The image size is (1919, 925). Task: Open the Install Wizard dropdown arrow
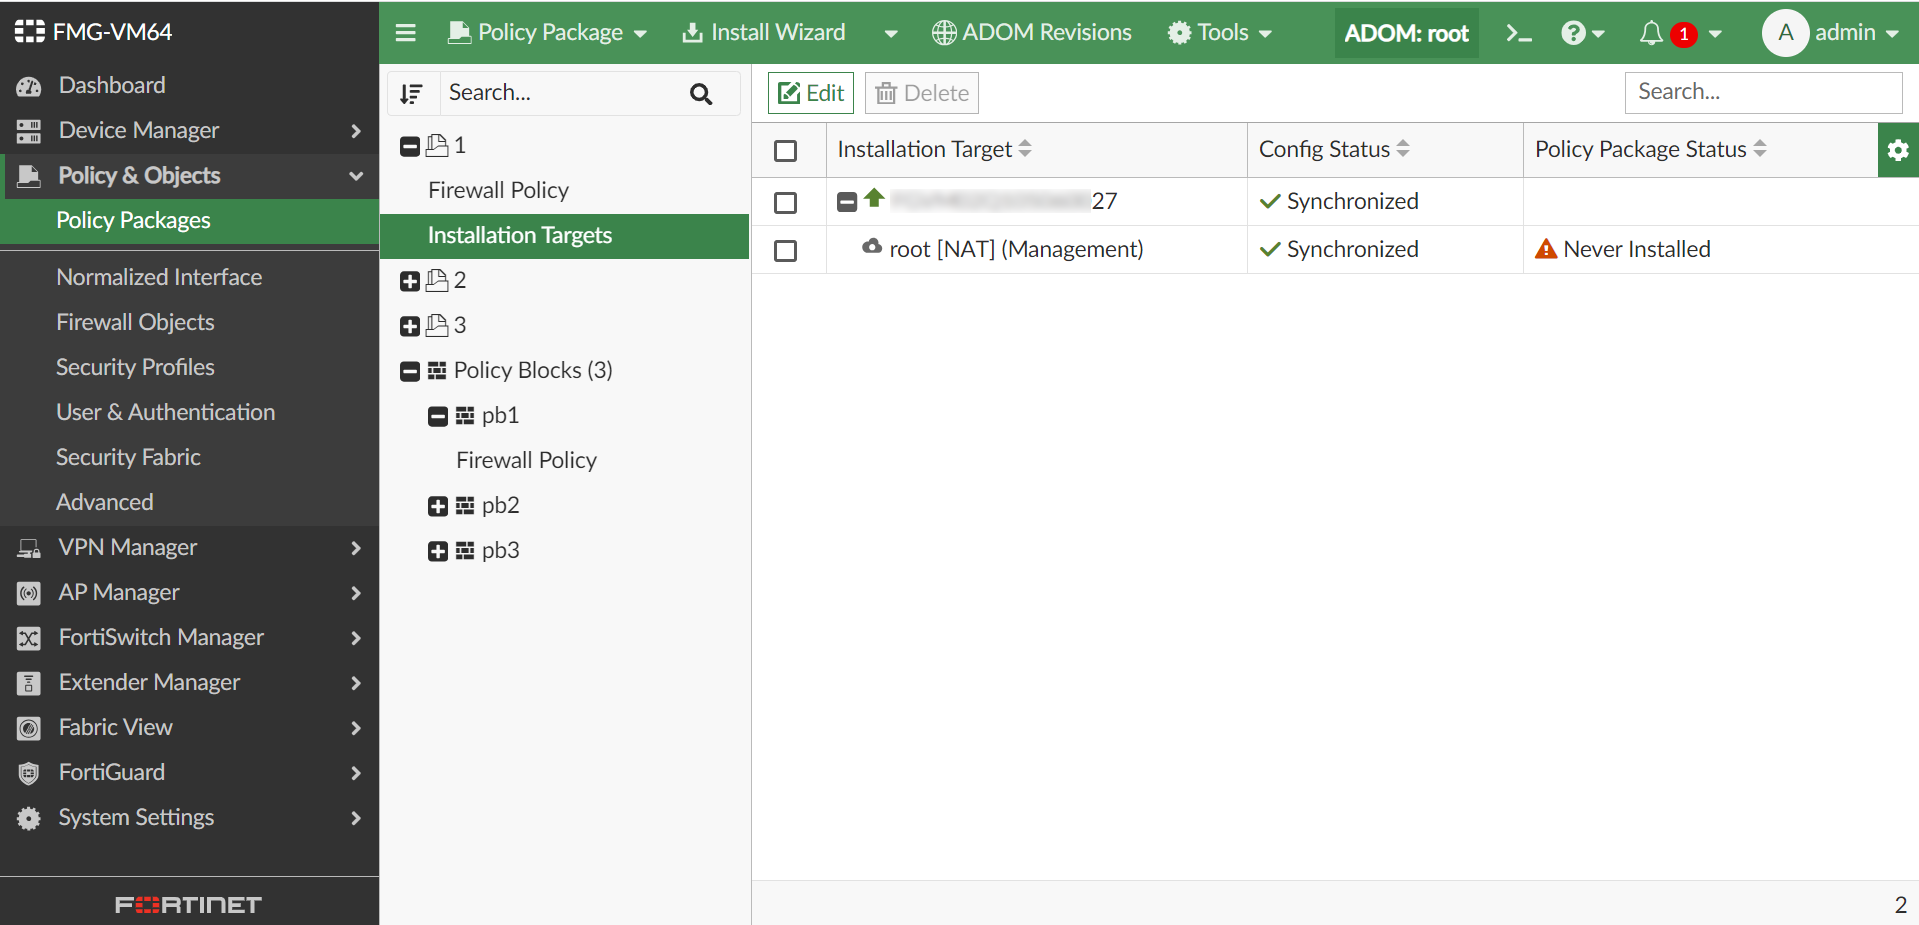point(890,32)
